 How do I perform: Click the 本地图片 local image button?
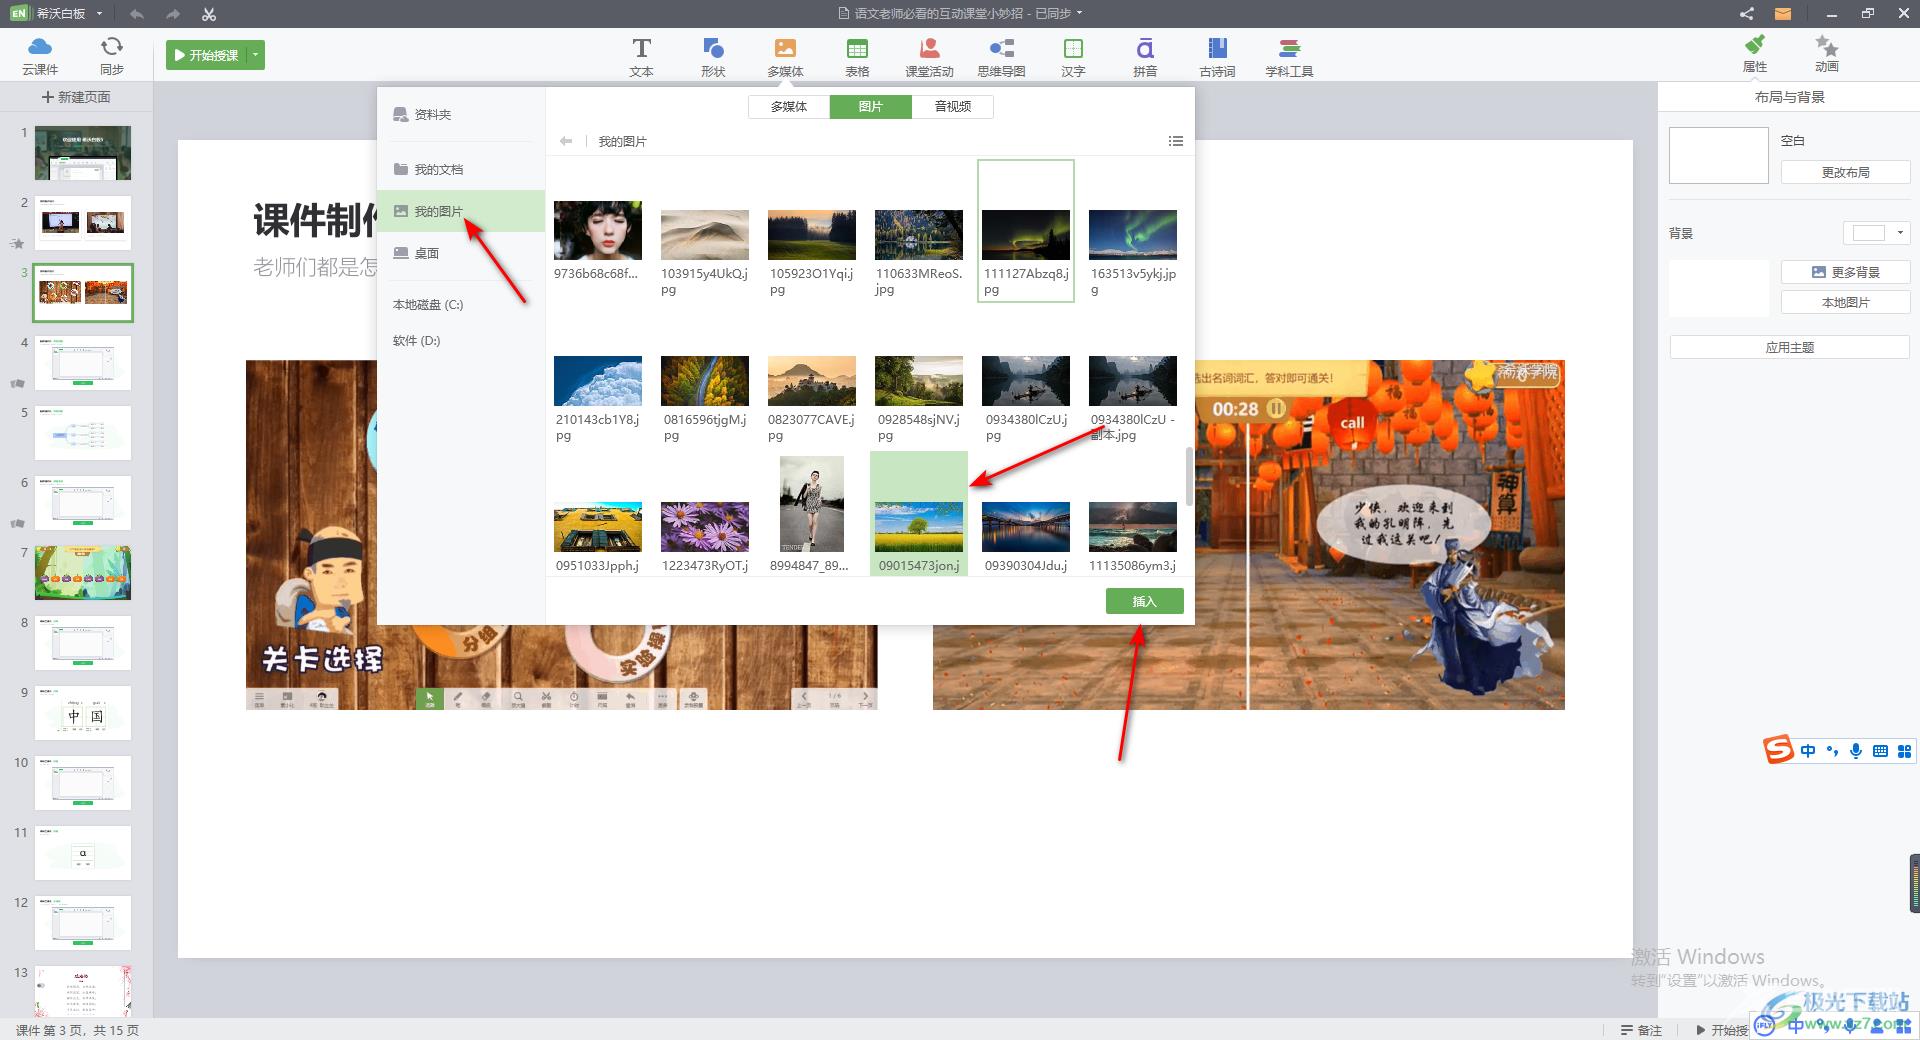1845,302
